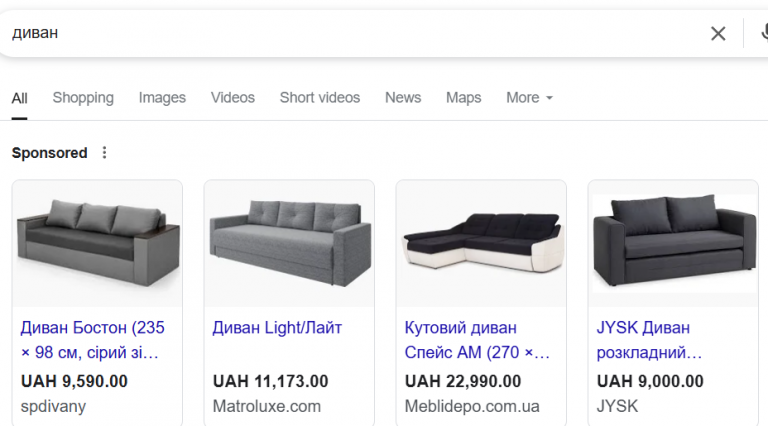Open the three-dot menu beside Sponsored
Viewport: 768px width, 426px height.
pos(104,153)
